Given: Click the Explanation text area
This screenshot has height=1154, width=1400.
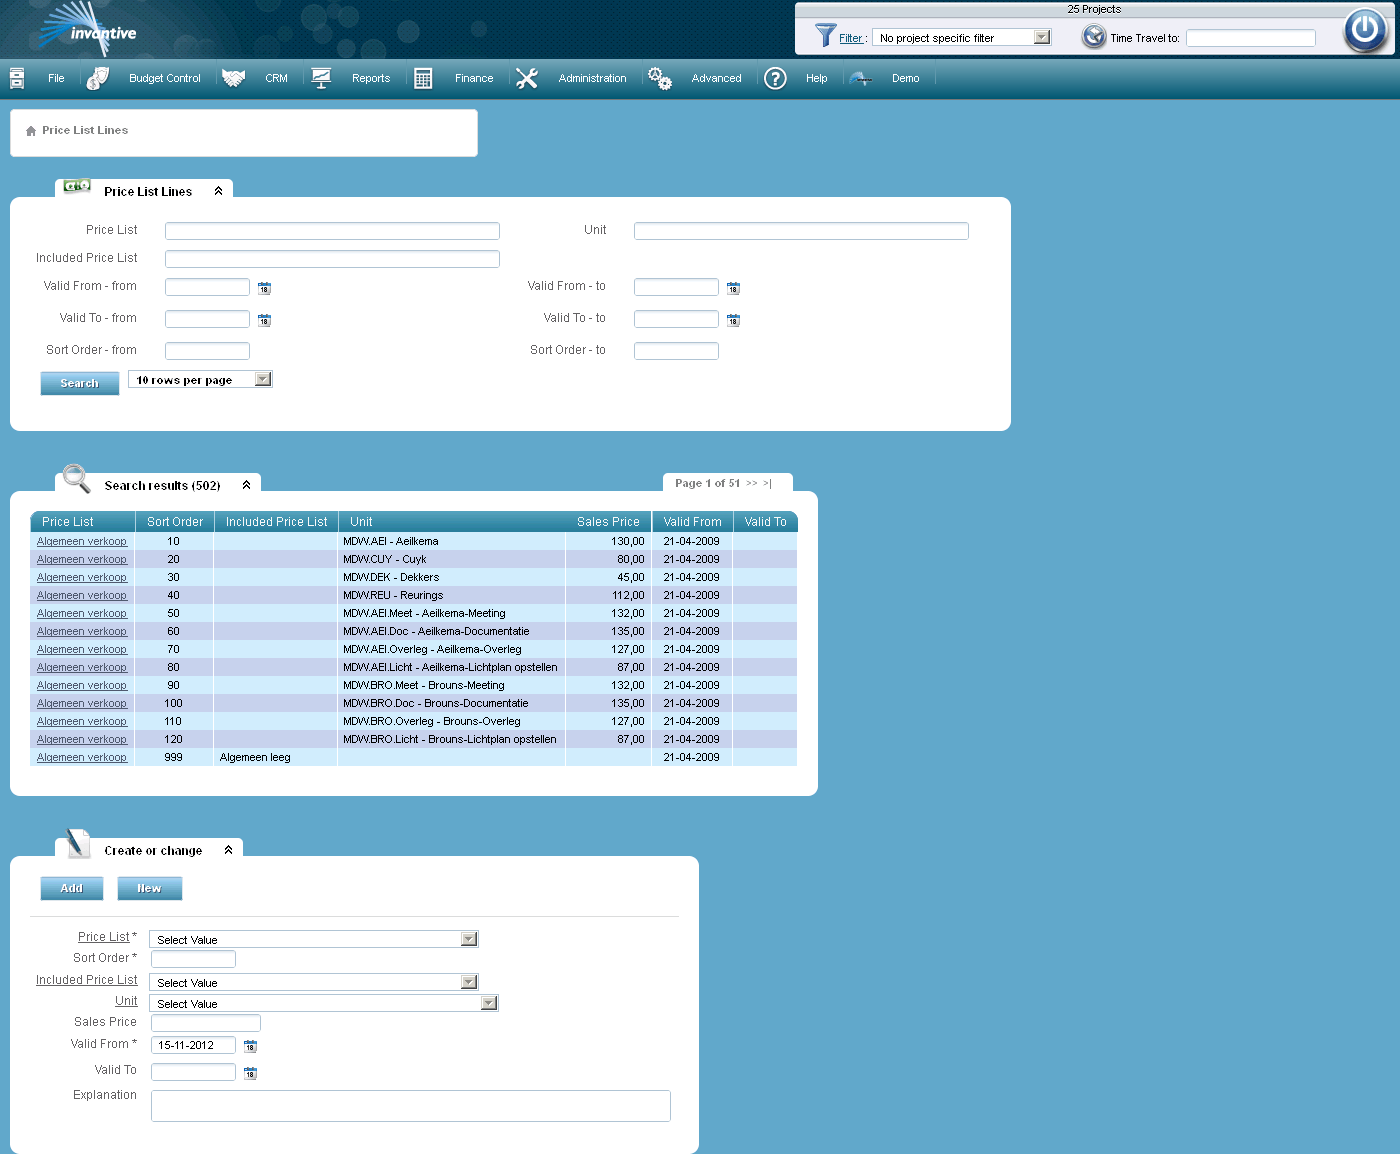Looking at the screenshot, I should (x=411, y=1106).
